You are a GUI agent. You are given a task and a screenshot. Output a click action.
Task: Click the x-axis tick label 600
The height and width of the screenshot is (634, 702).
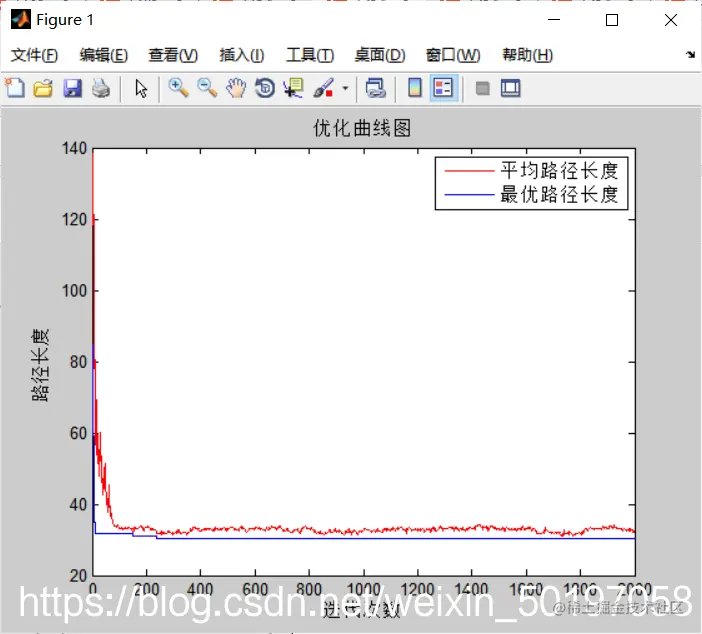click(x=255, y=589)
